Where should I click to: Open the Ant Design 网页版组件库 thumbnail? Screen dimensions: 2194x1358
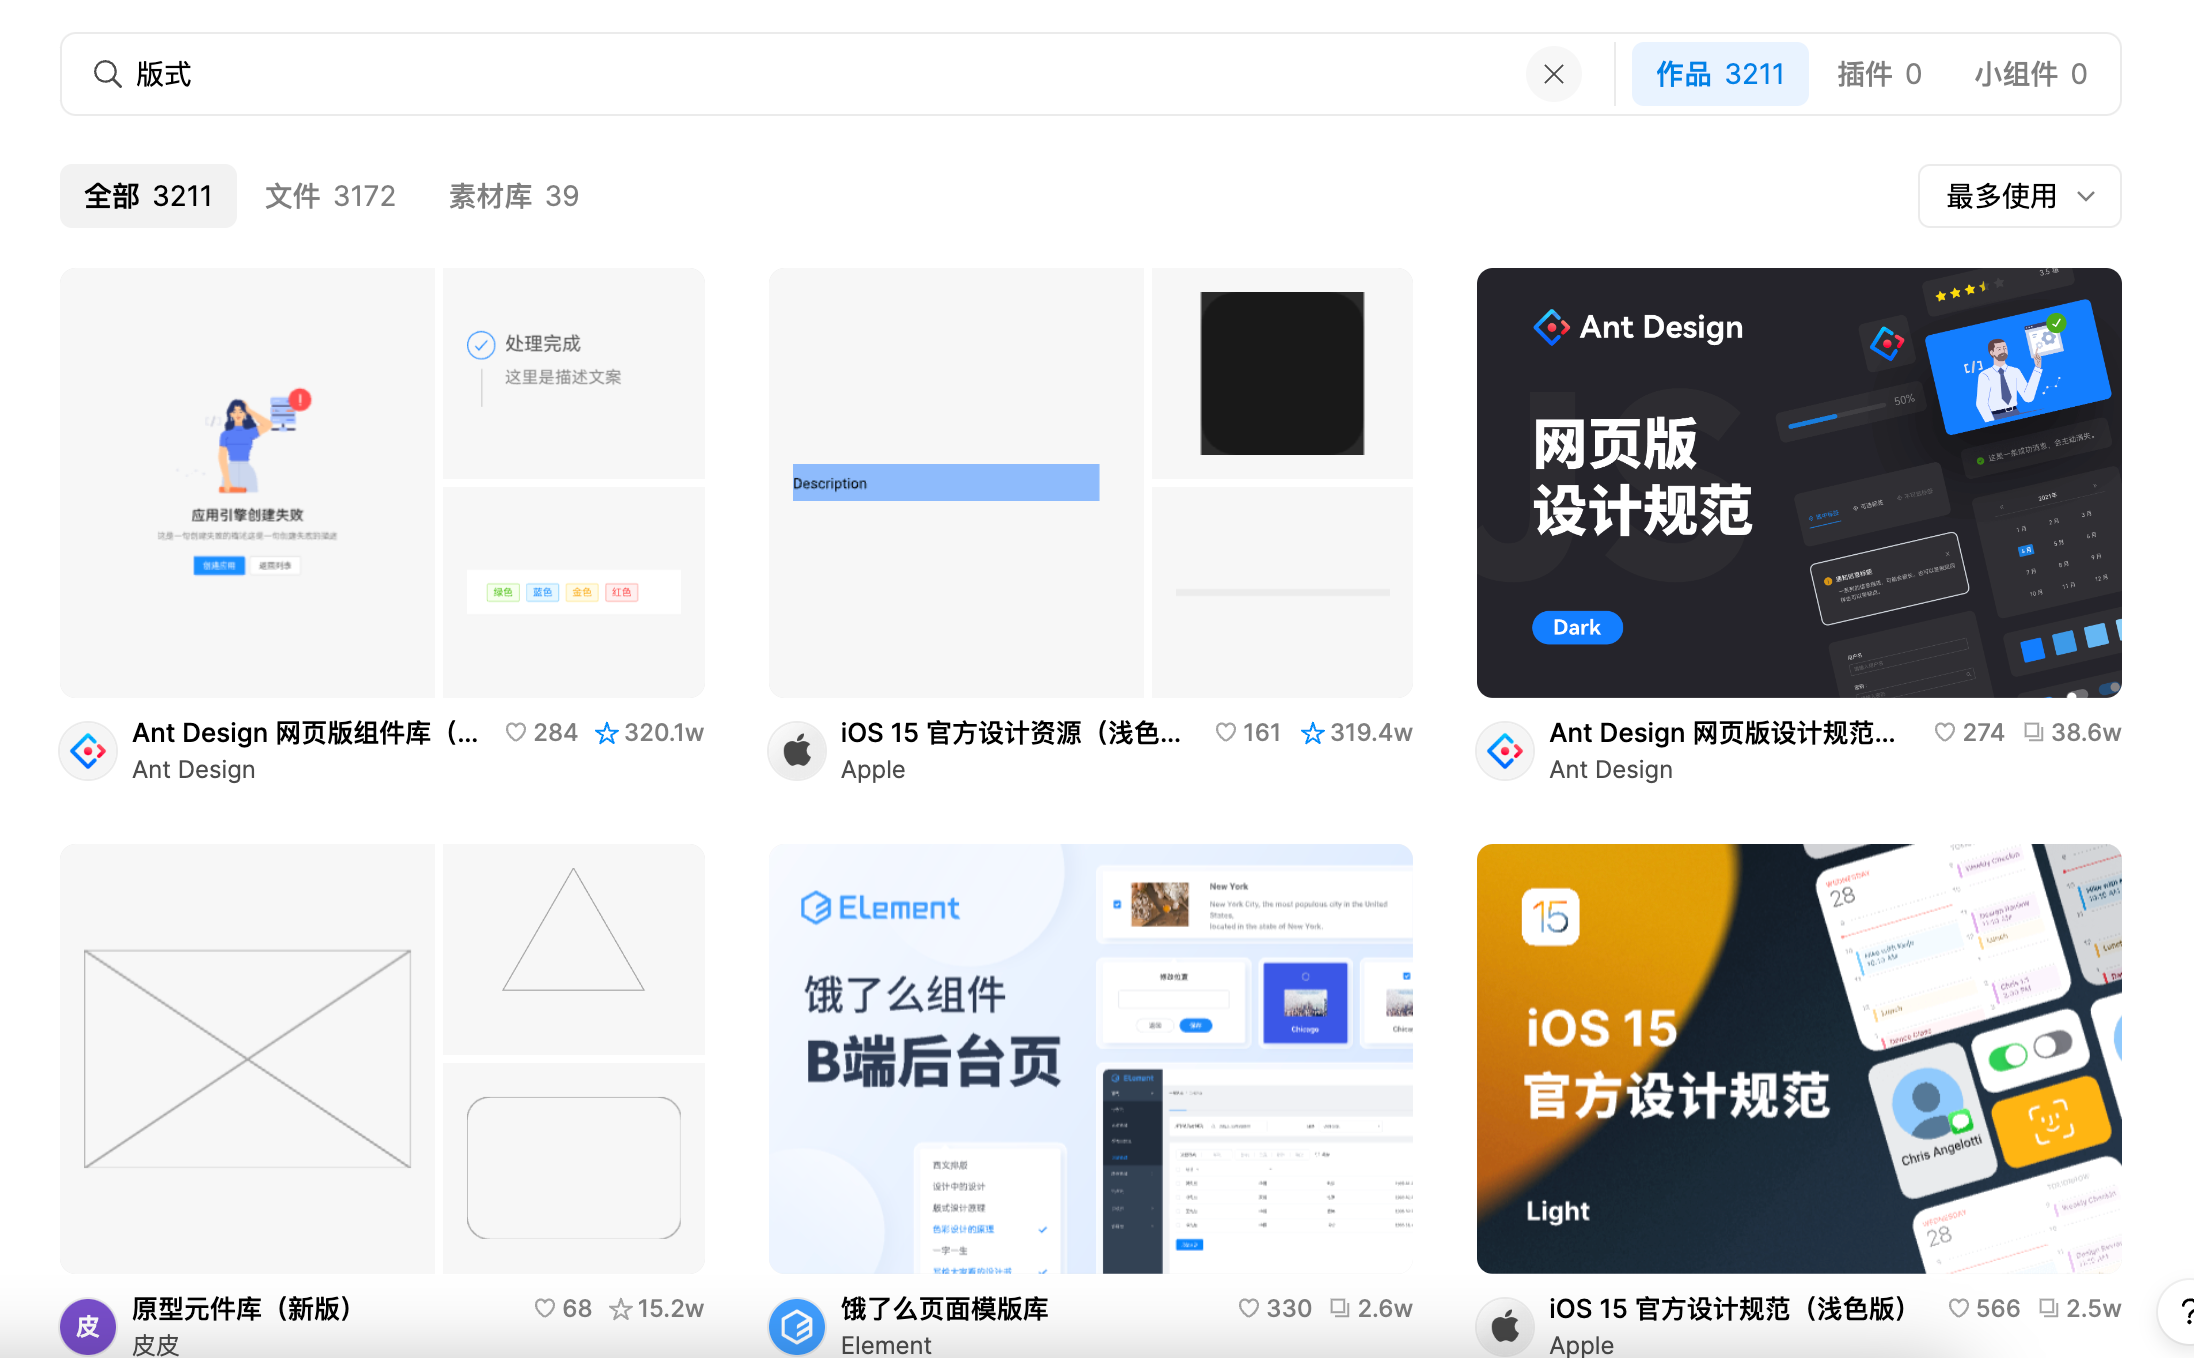pos(382,482)
